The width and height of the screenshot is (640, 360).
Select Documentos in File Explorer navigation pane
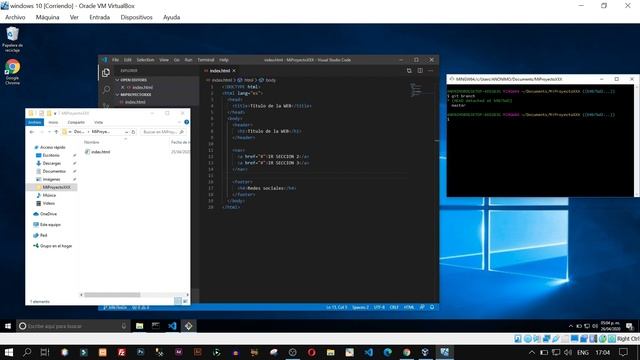(54, 171)
